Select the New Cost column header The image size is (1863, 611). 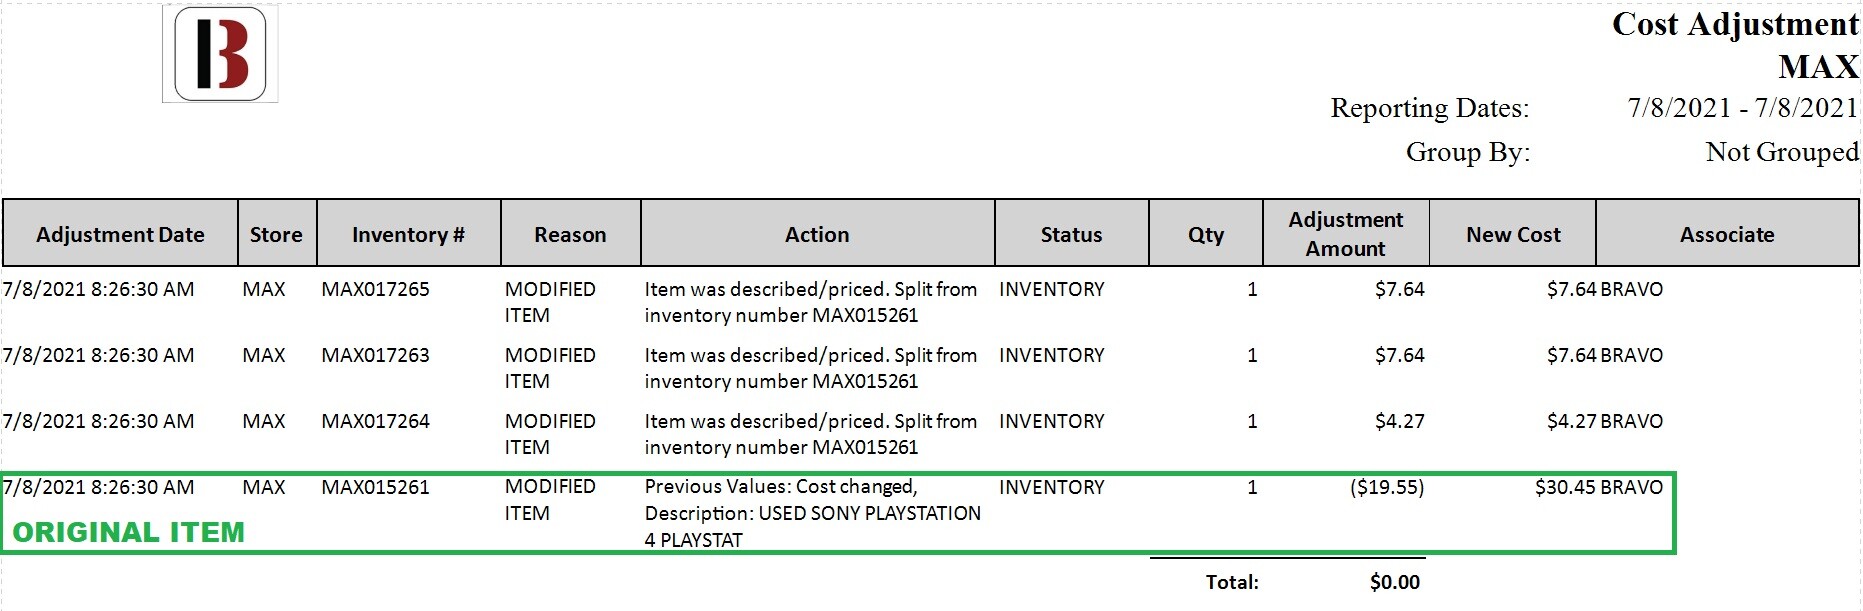[x=1513, y=234]
